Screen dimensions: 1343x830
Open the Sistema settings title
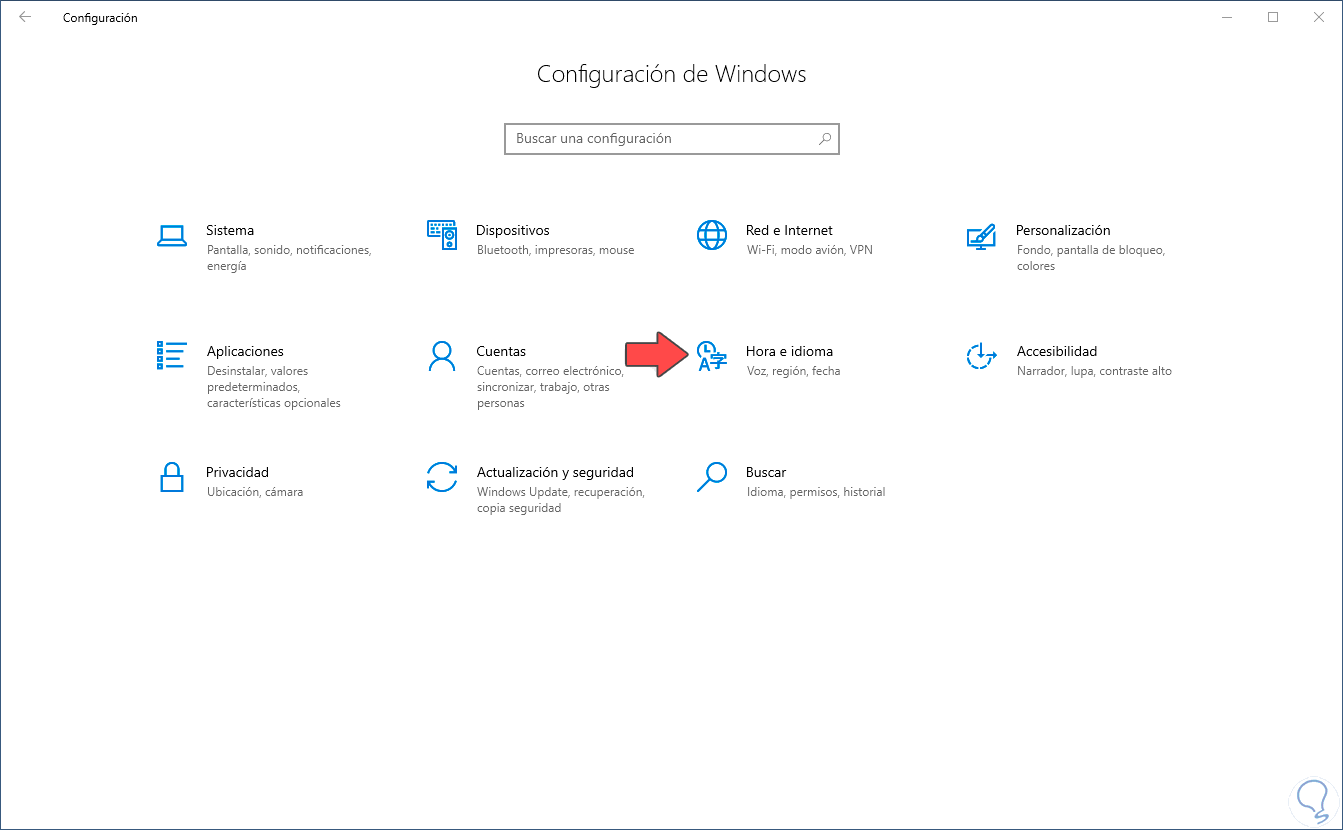tap(230, 230)
